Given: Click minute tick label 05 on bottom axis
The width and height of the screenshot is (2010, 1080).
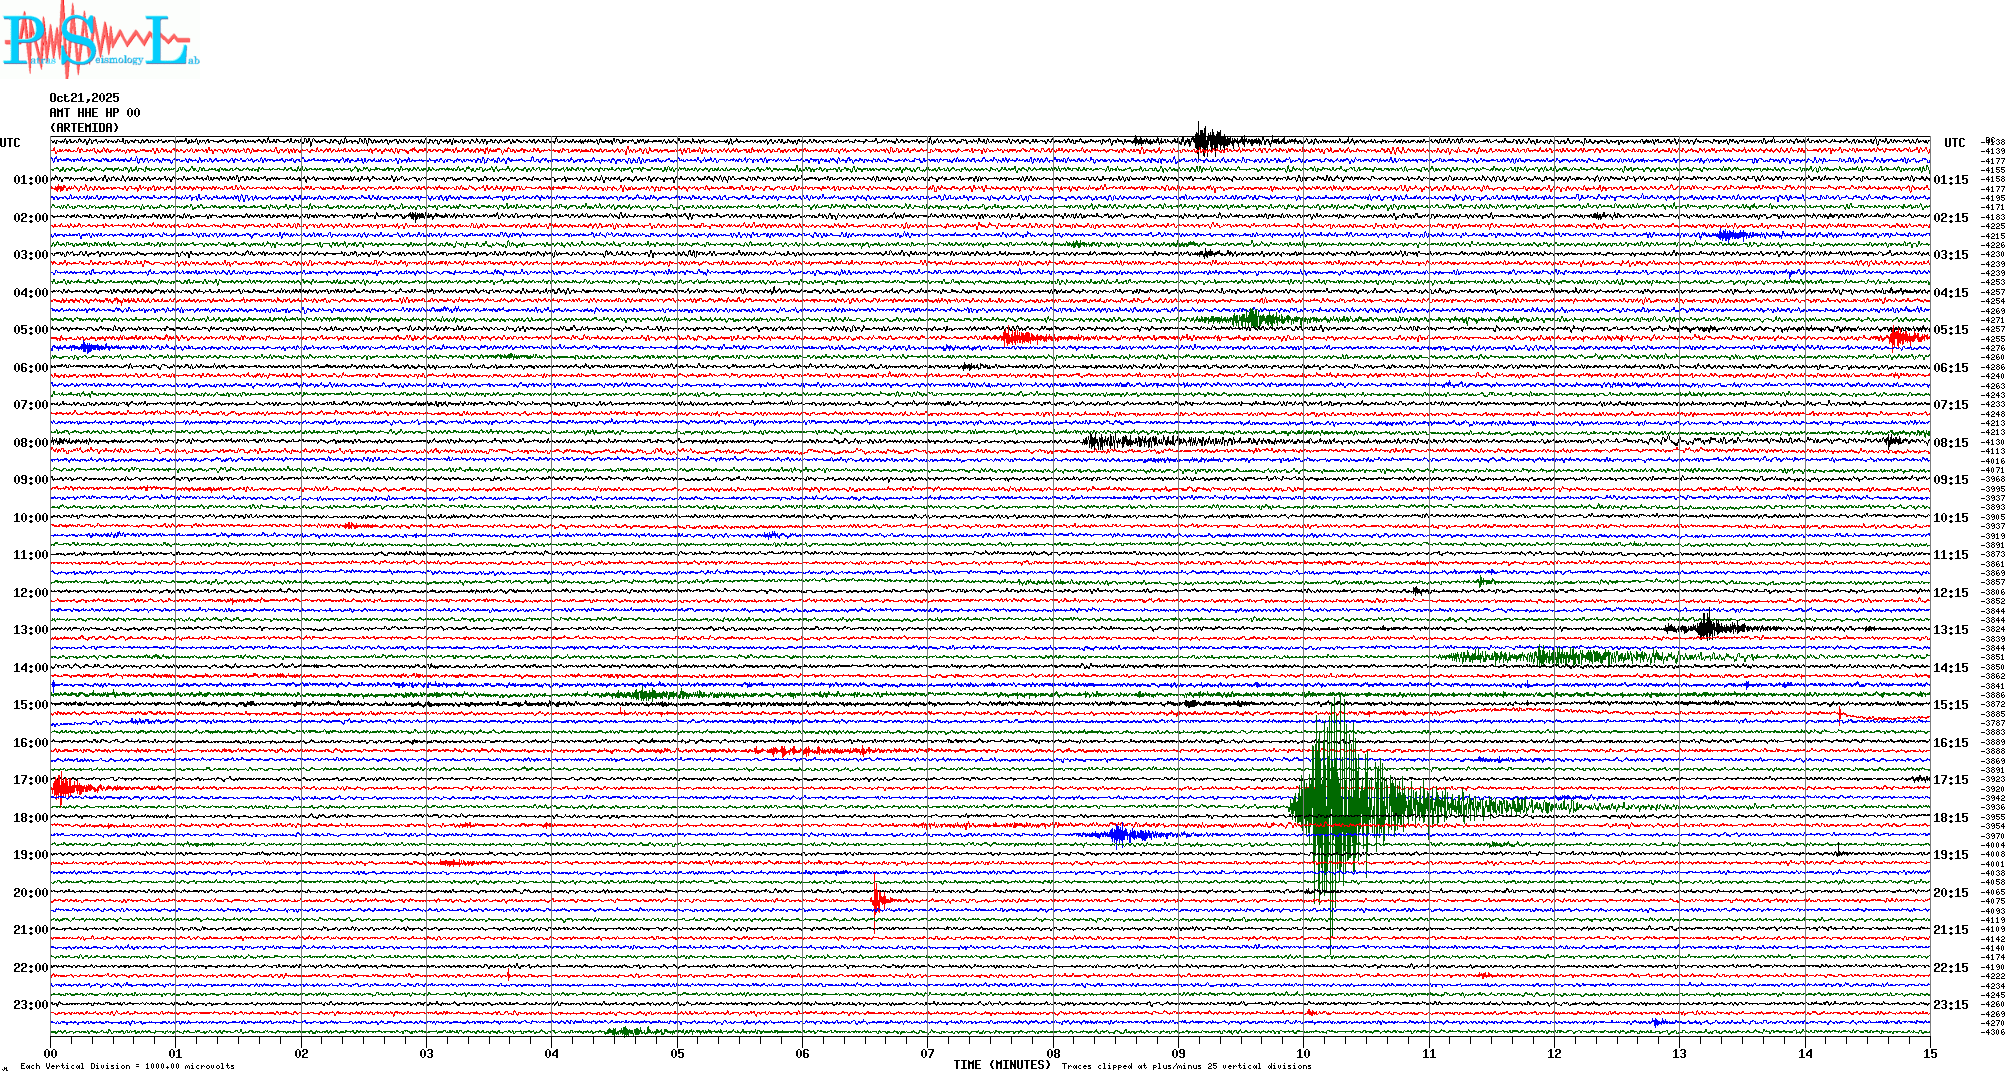Looking at the screenshot, I should click(x=677, y=1054).
